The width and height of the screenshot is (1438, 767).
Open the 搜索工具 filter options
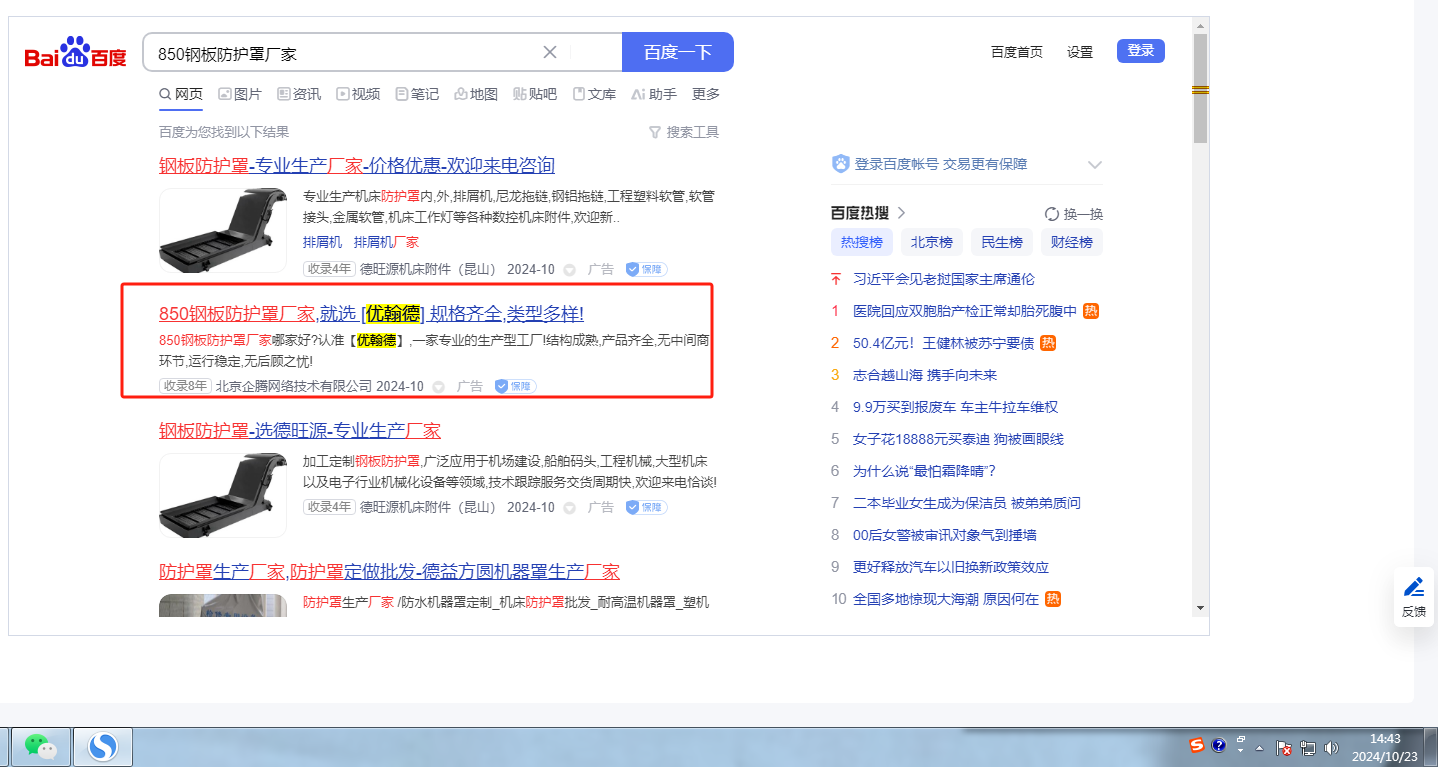pos(684,132)
